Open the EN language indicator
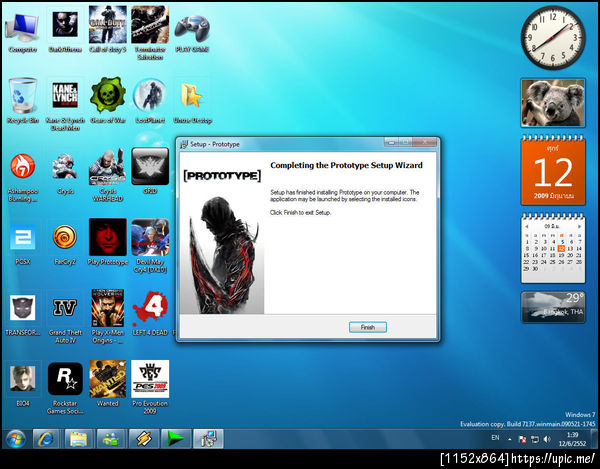 coord(495,438)
